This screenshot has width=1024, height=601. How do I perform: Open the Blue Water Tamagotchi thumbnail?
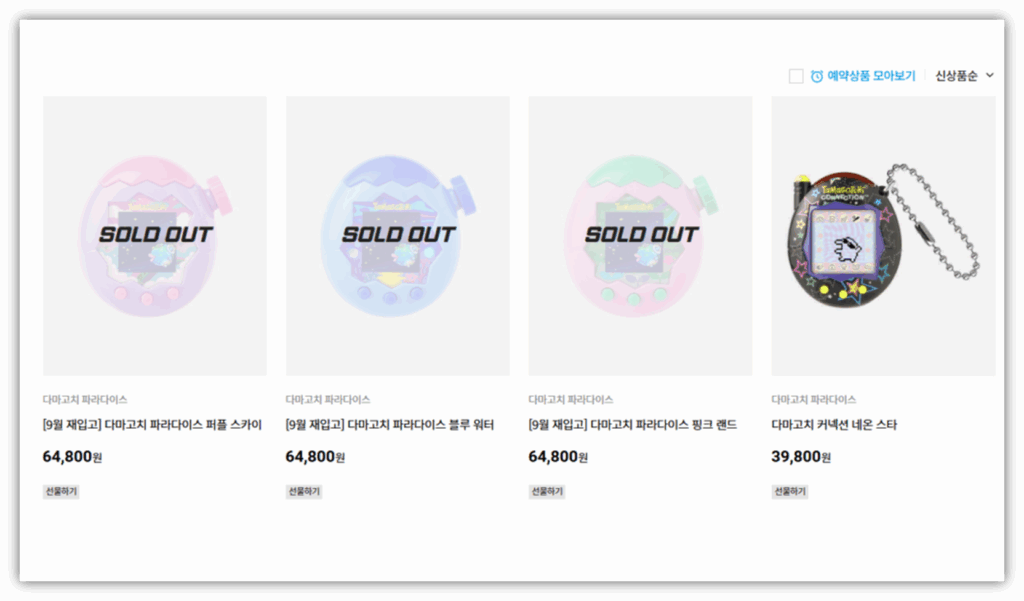(398, 236)
